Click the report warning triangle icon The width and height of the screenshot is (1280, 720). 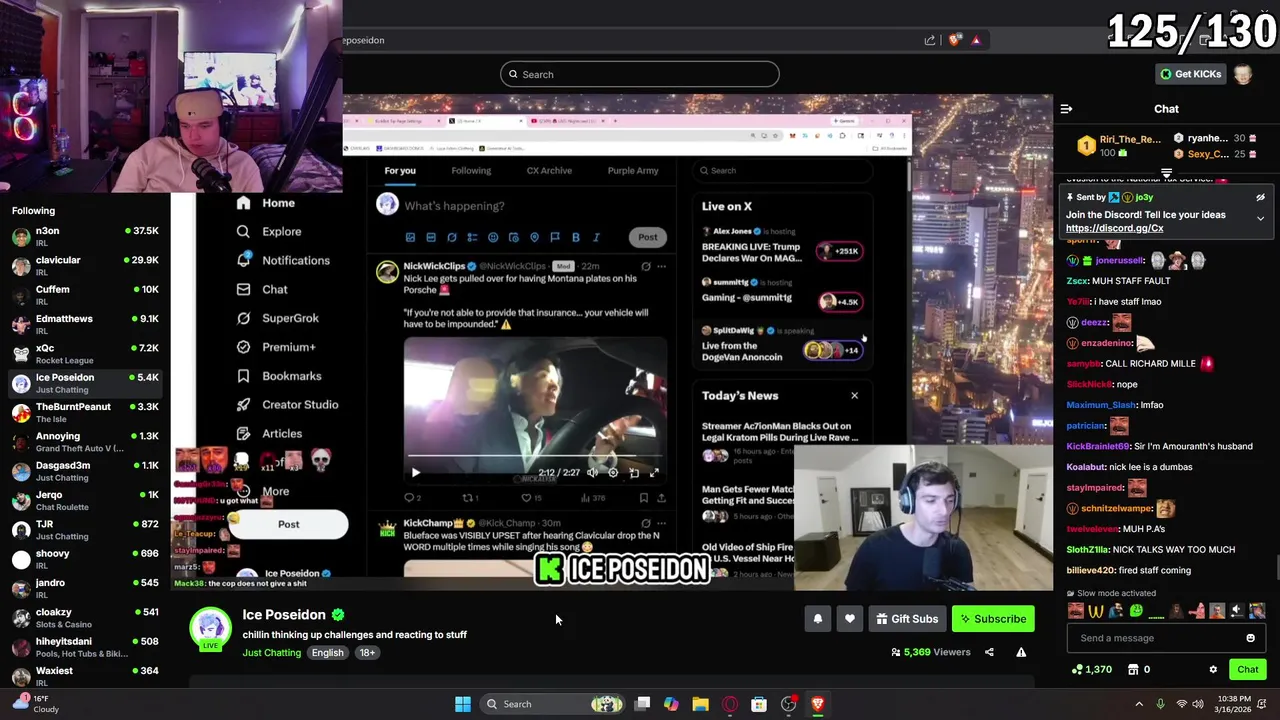click(x=1021, y=652)
